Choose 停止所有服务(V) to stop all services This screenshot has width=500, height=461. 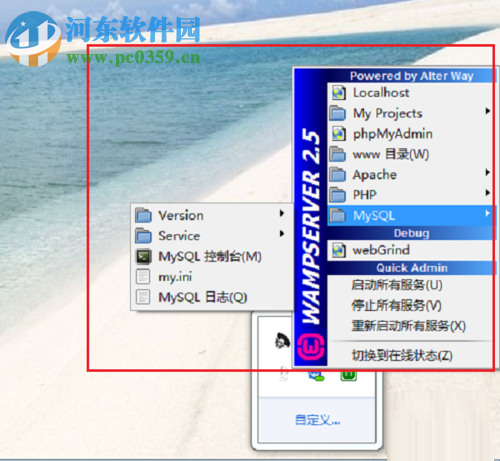point(396,306)
